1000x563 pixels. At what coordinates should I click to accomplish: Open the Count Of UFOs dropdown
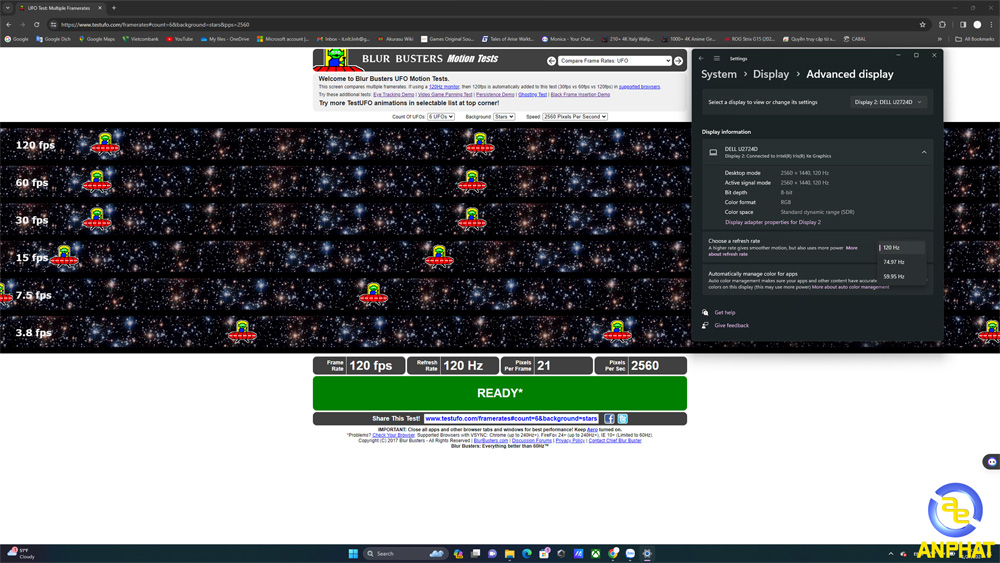tap(441, 117)
